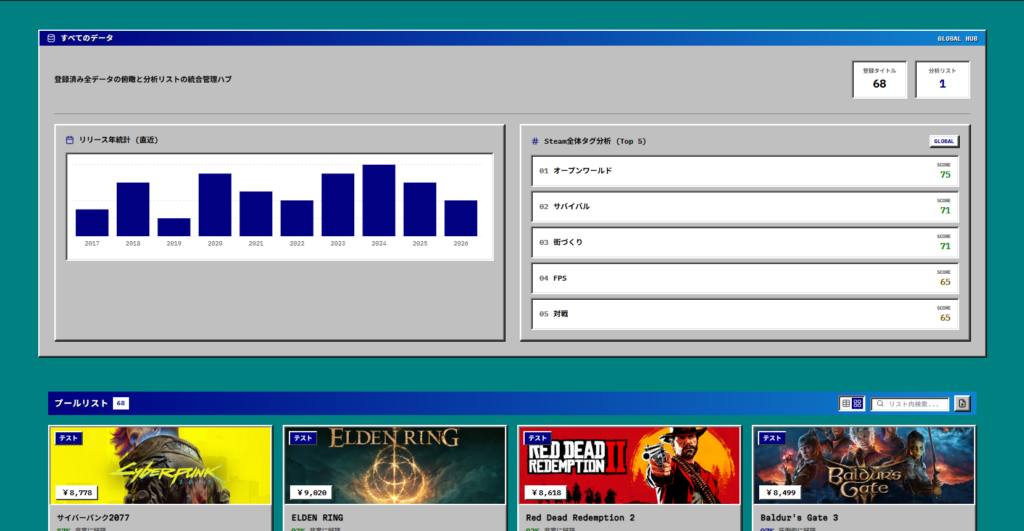Image resolution: width=1024 pixels, height=531 pixels.
Task: Click the 2022 bar in release chart
Action: [x=296, y=218]
